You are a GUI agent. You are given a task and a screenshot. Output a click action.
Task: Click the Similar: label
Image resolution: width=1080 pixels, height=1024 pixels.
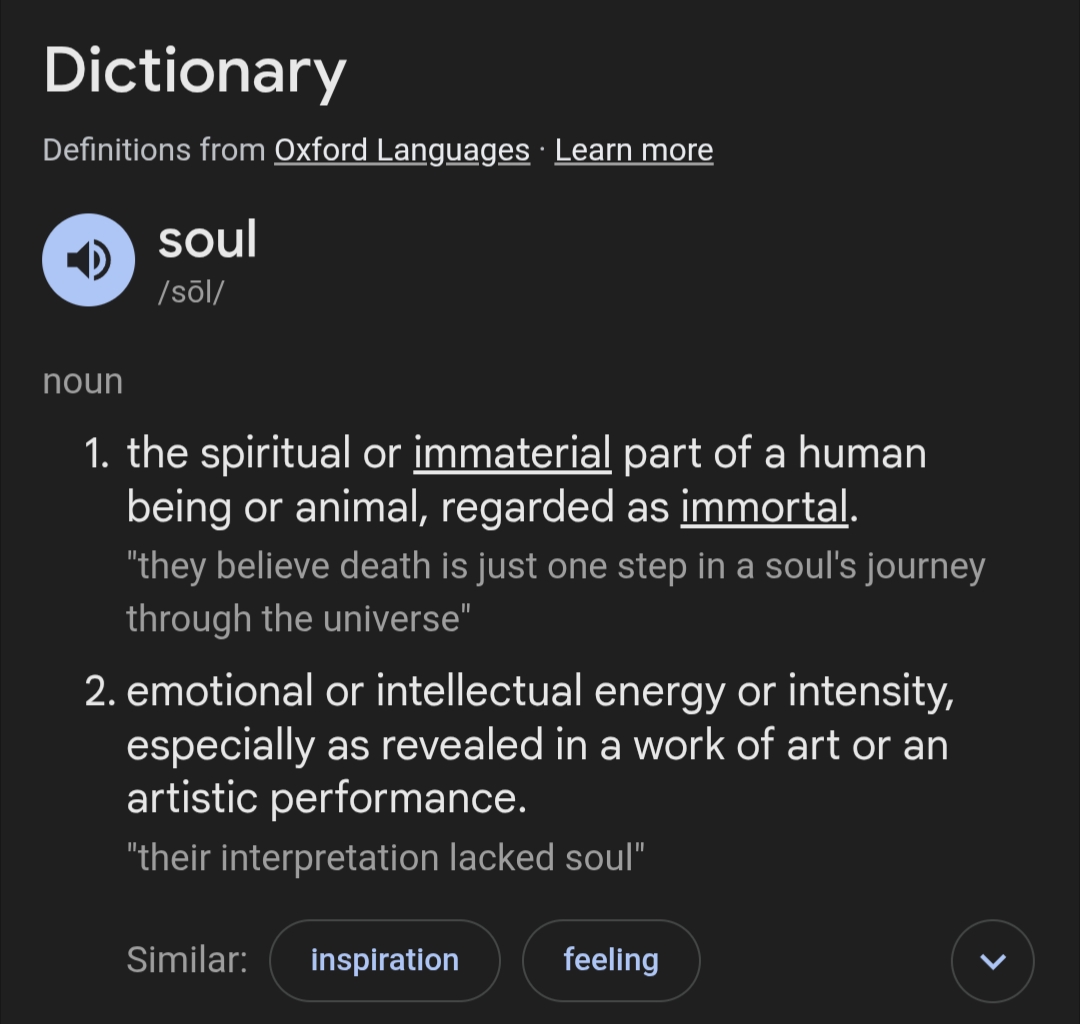click(186, 960)
